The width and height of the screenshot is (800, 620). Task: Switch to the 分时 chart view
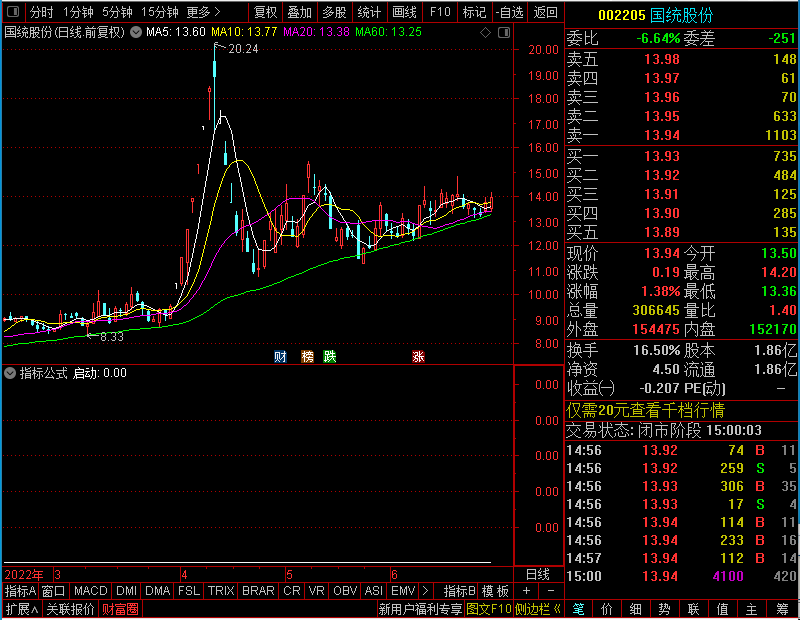[41, 12]
